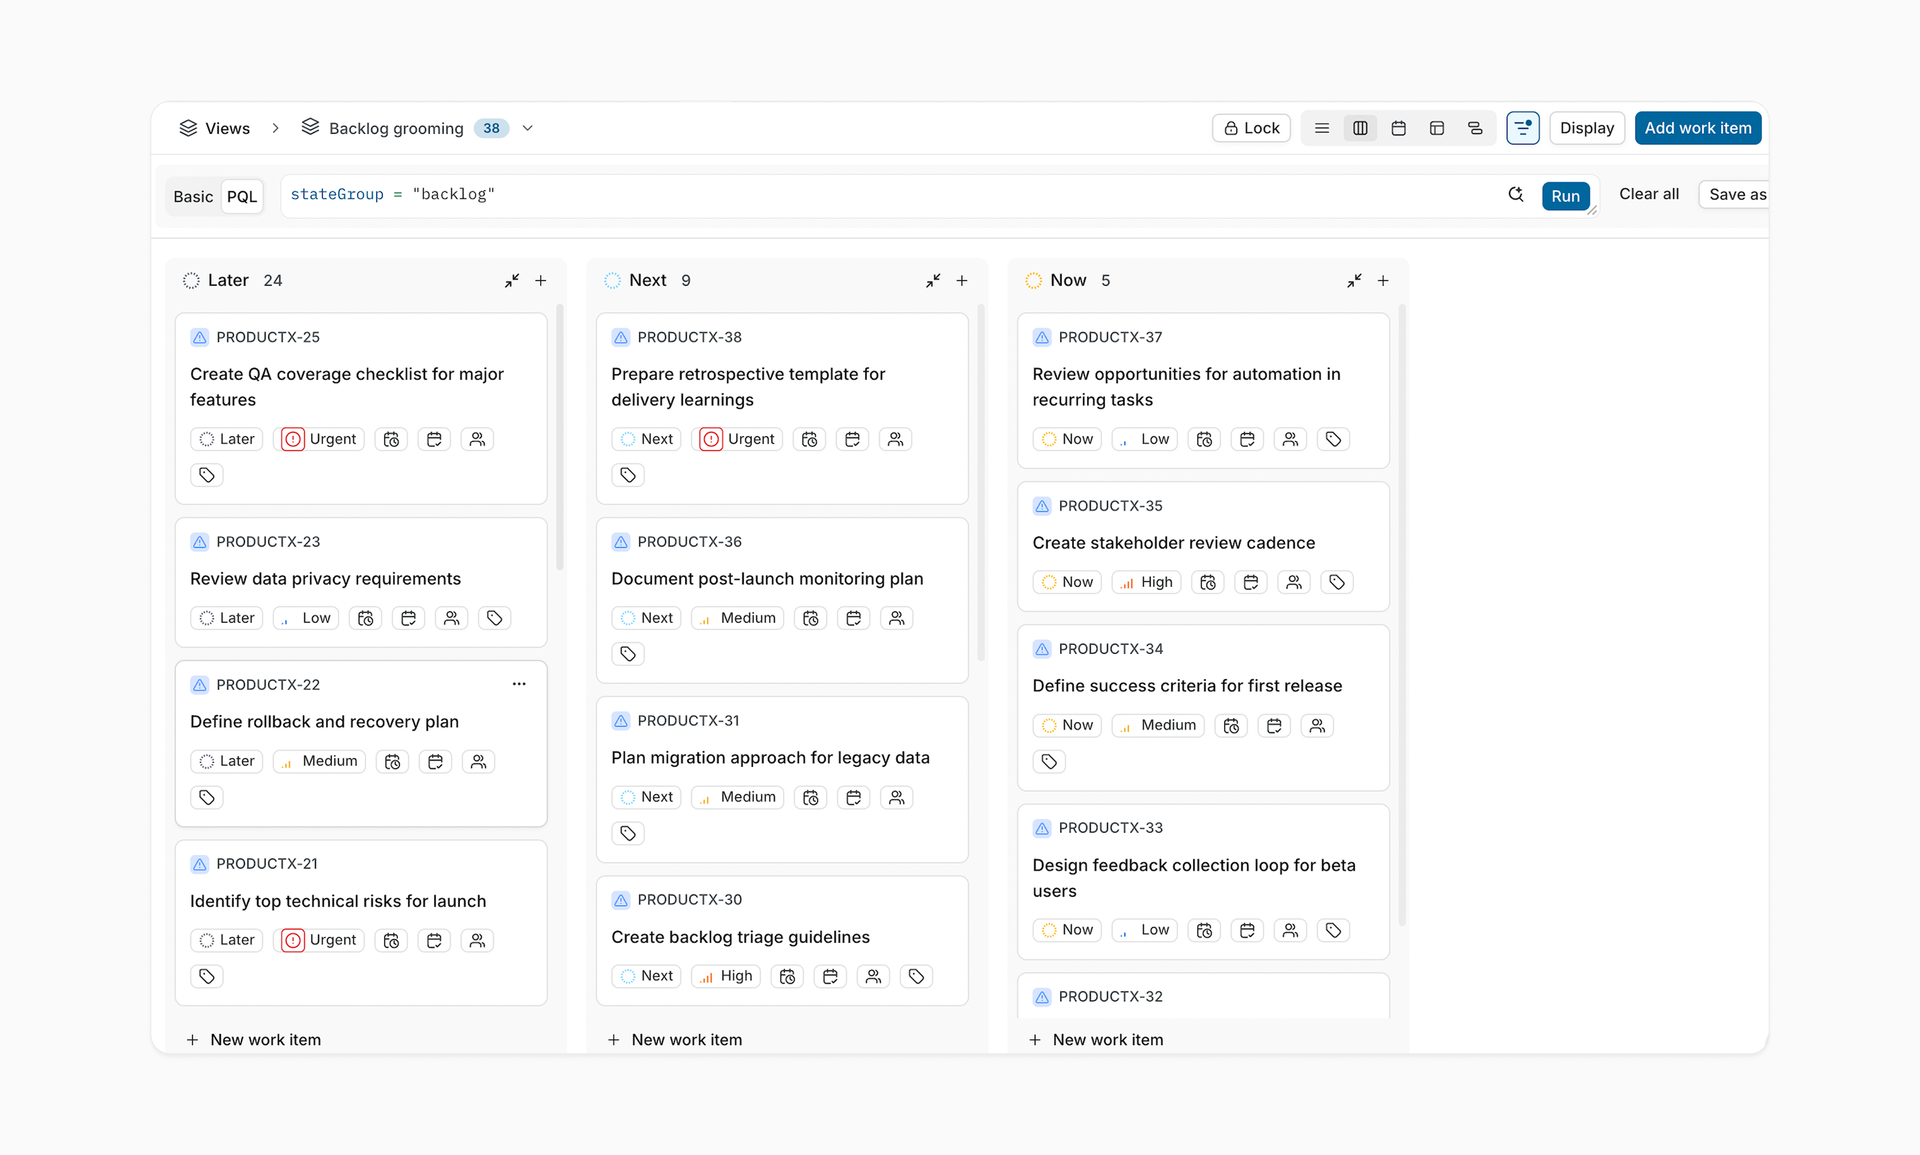Collapse the Later column
The width and height of the screenshot is (1920, 1155).
(x=512, y=281)
